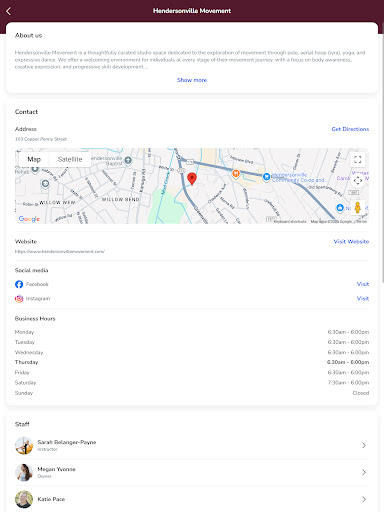384x512 pixels.
Task: Click the blue marker near map's lower right
Action: [x=339, y=208]
